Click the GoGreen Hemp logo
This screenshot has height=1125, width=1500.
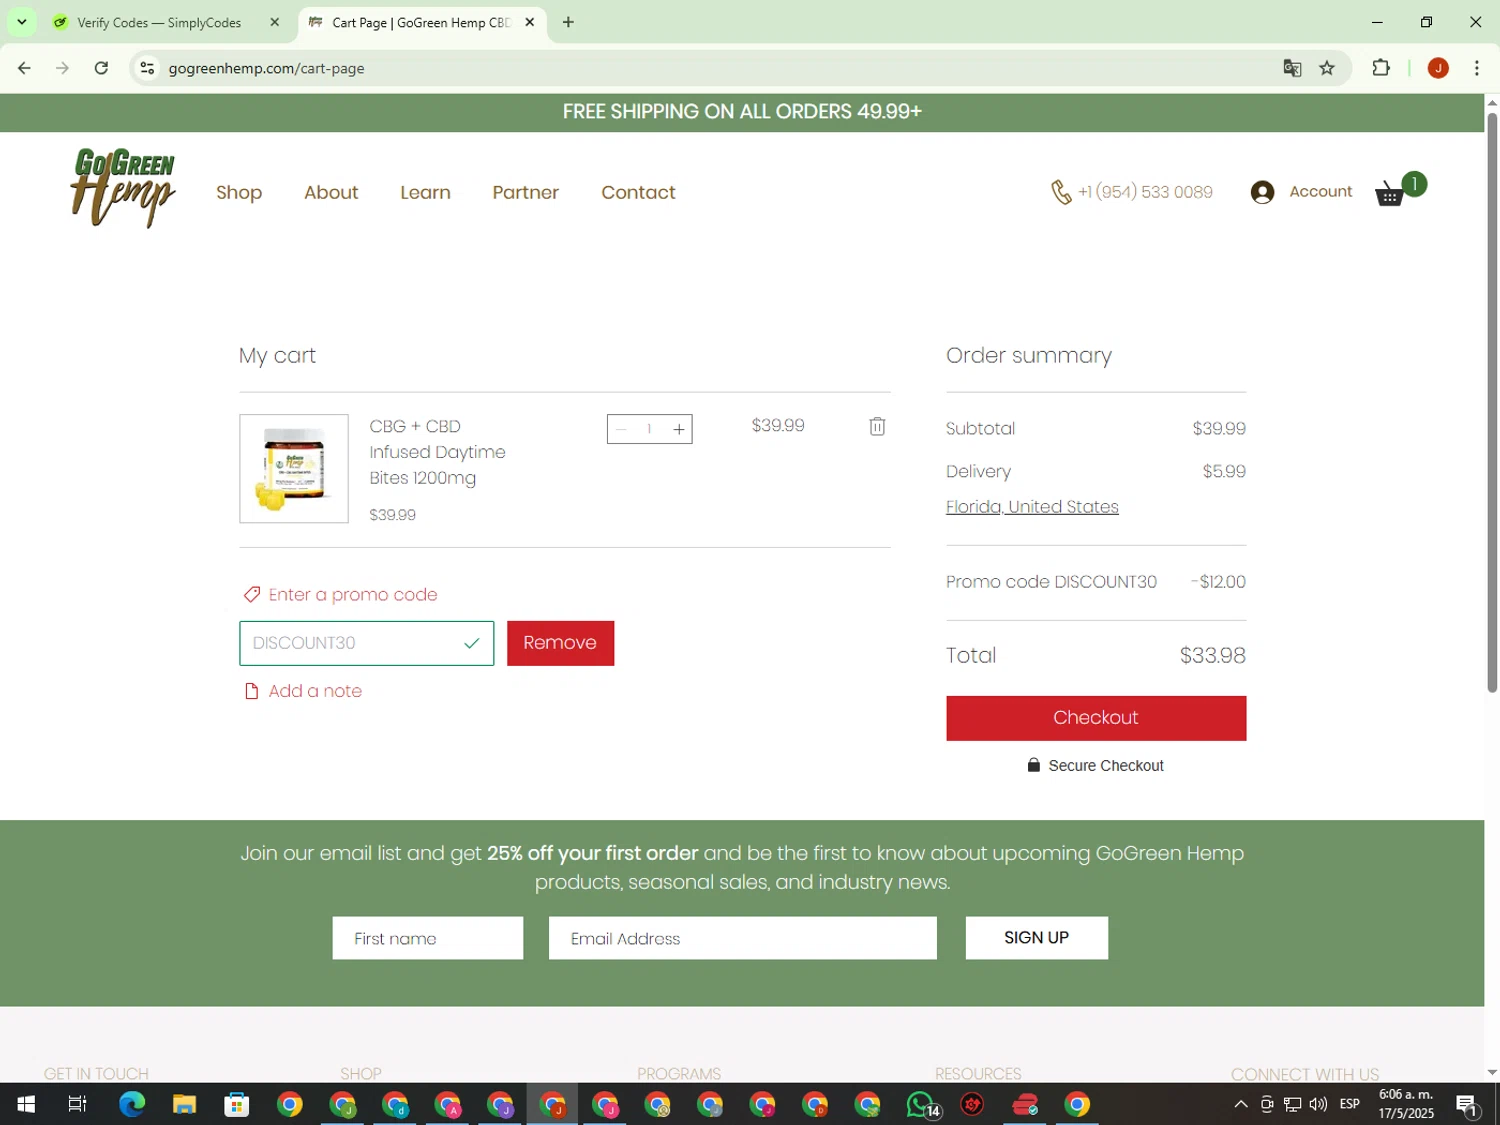point(123,188)
